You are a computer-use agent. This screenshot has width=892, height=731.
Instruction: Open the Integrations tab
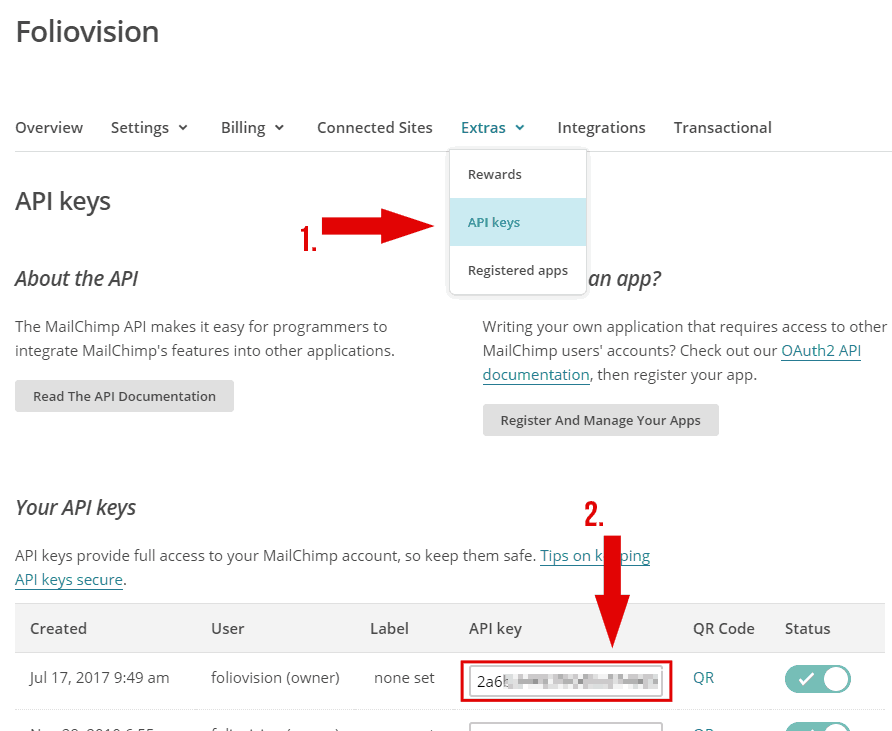(x=601, y=127)
